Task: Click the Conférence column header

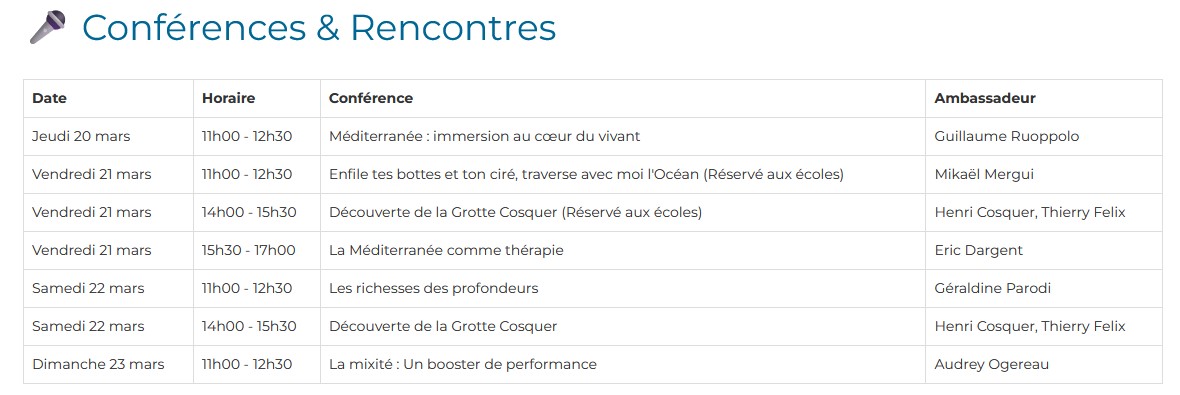Action: tap(371, 98)
